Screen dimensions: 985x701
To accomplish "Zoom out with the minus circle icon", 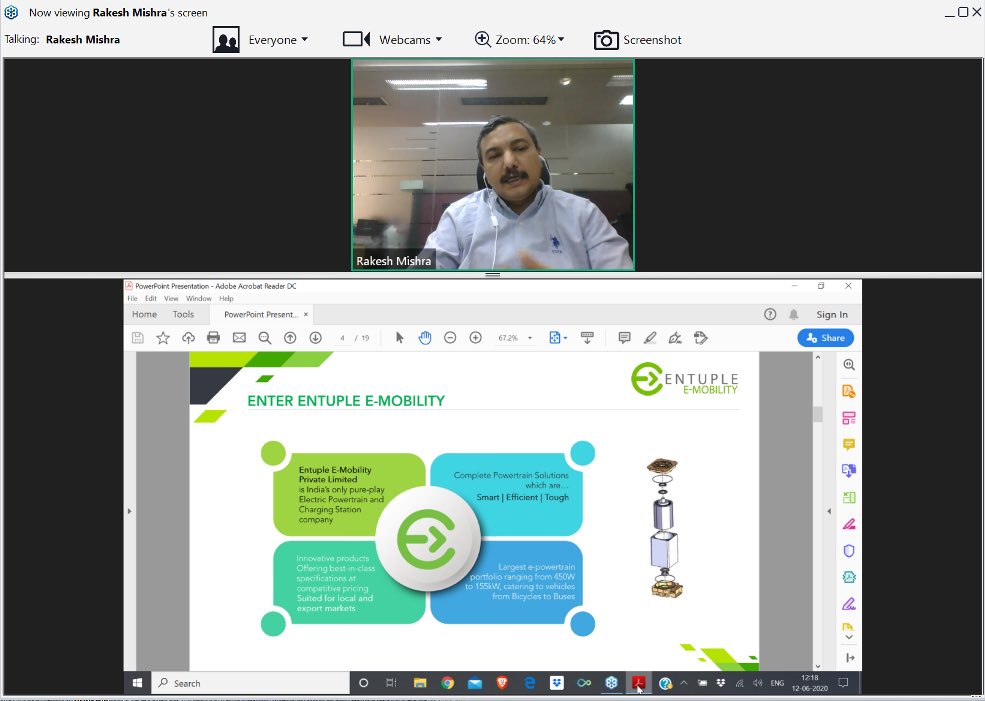I will [450, 338].
